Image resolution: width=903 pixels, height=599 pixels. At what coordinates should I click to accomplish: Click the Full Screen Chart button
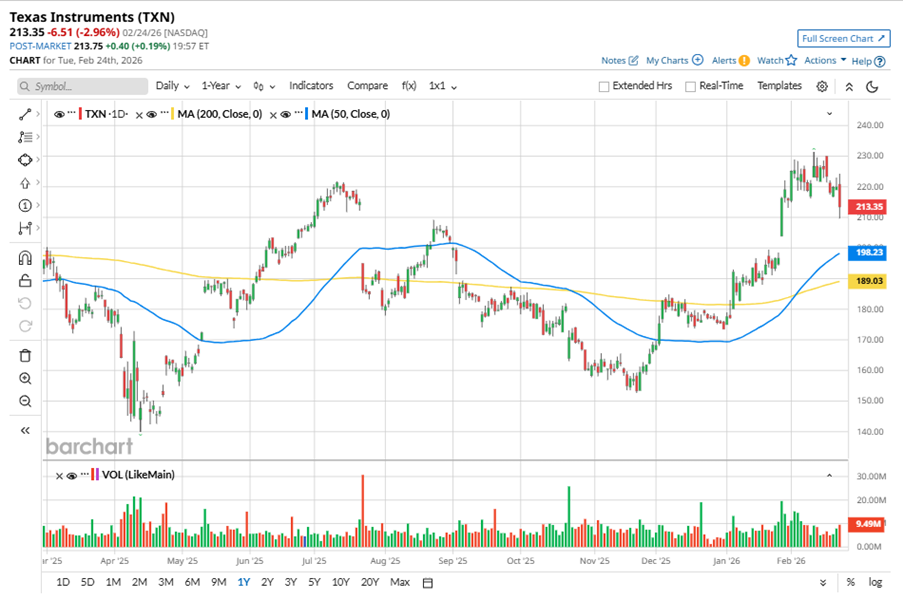coord(844,38)
